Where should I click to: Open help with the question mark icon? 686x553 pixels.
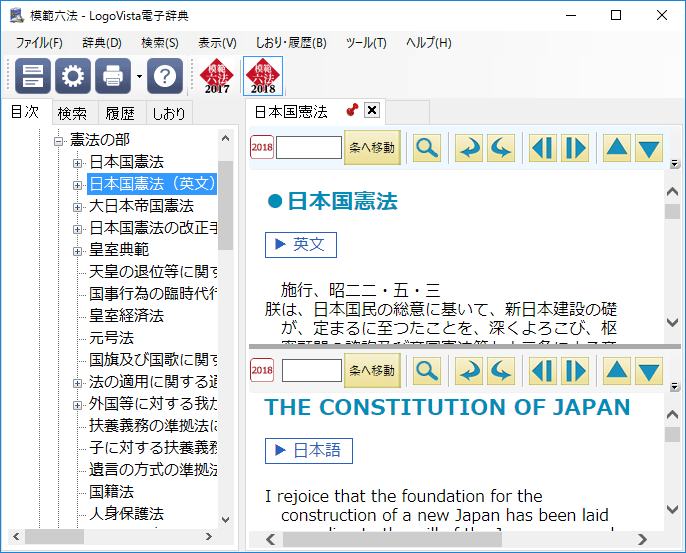[x=165, y=76]
